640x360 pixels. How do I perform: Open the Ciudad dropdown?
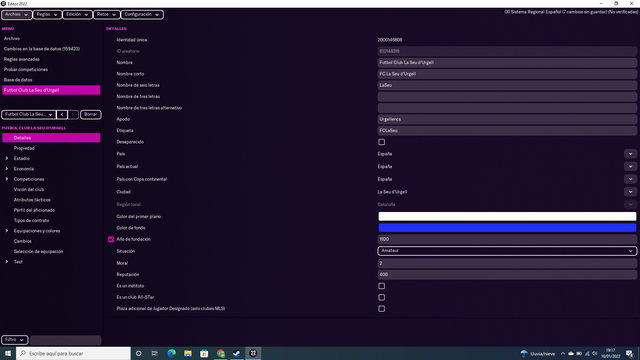(x=630, y=192)
